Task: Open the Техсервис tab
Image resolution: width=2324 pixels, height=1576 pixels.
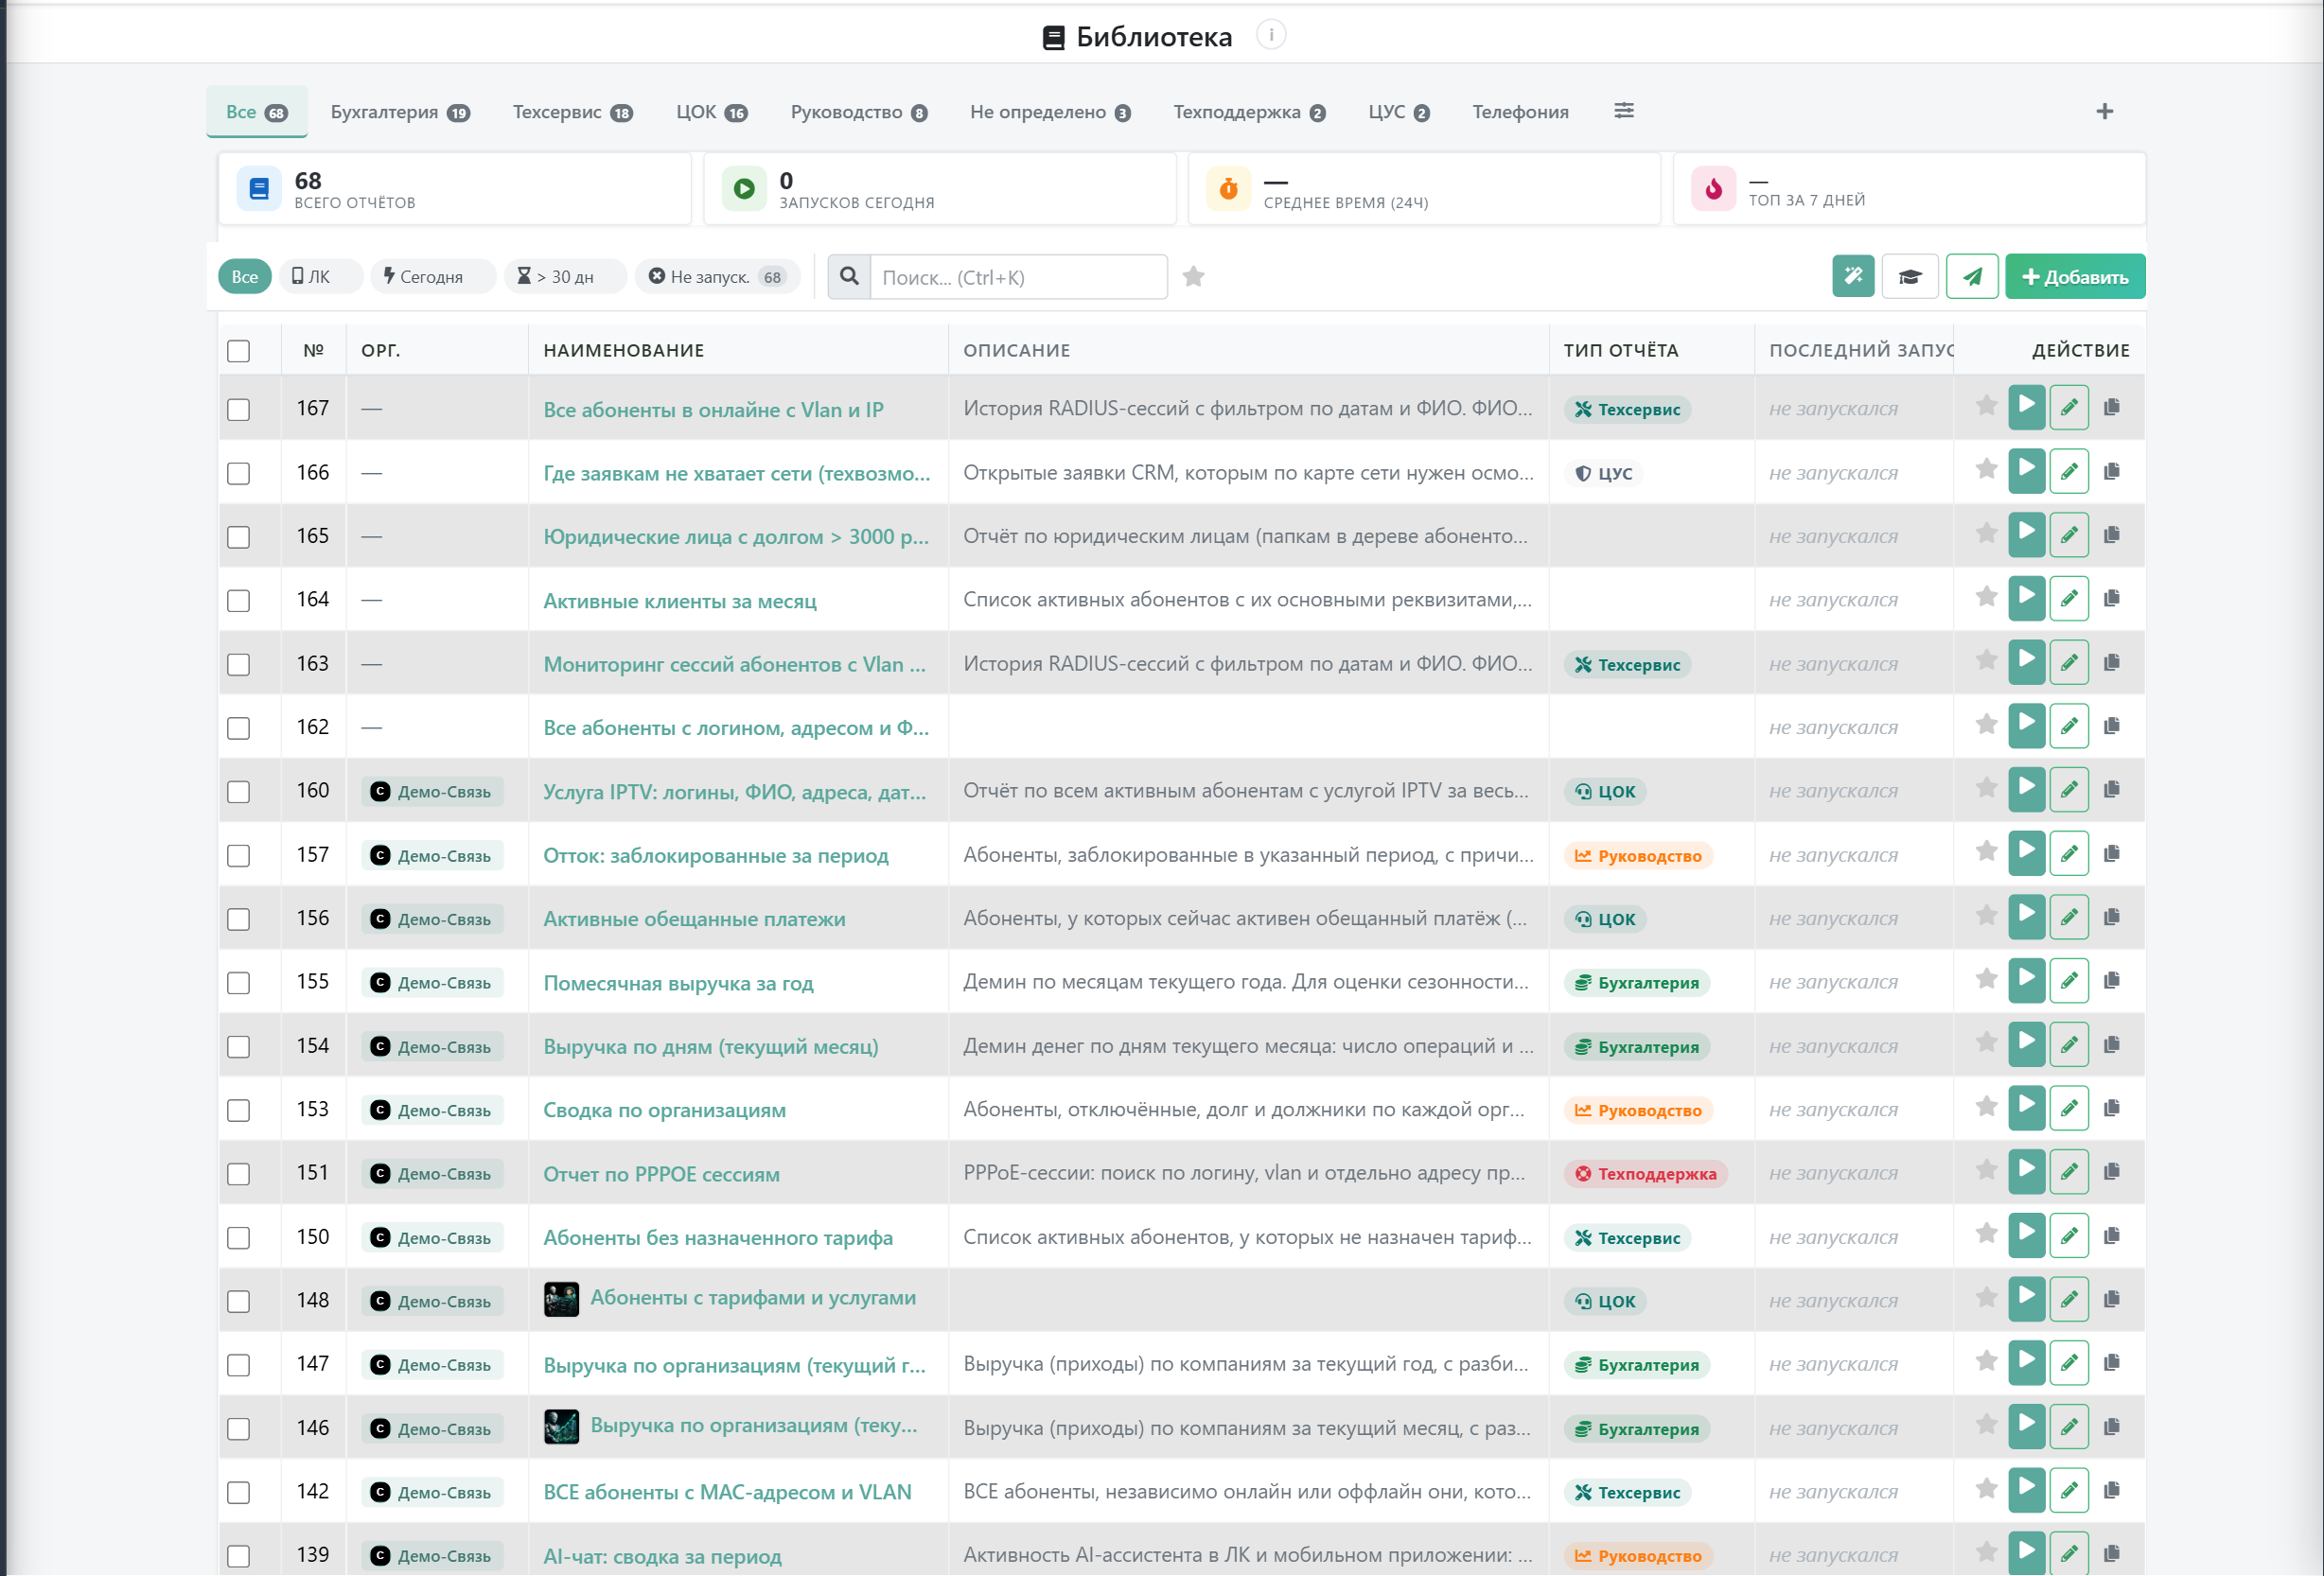Action: pyautogui.click(x=572, y=112)
